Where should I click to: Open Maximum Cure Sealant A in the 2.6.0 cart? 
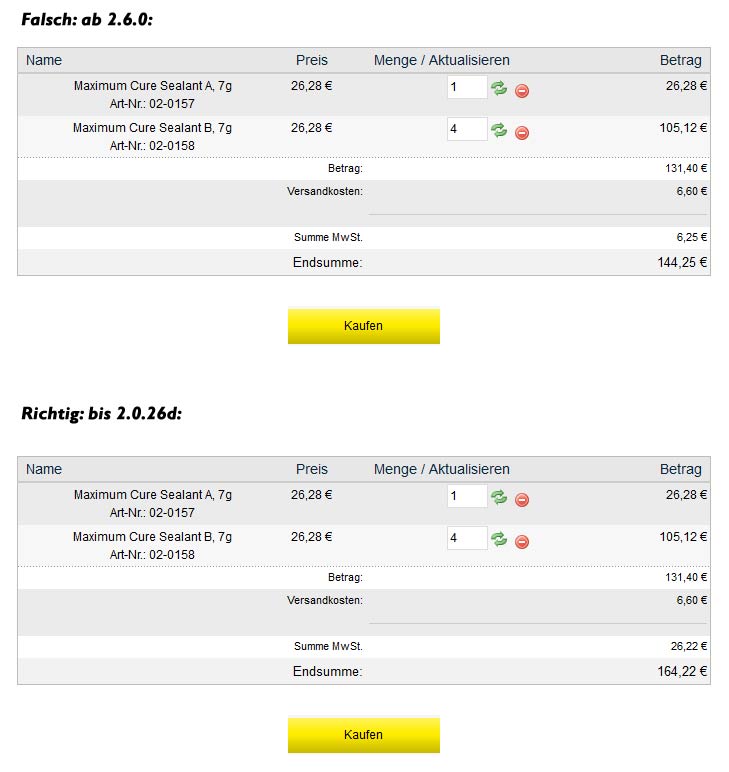152,86
